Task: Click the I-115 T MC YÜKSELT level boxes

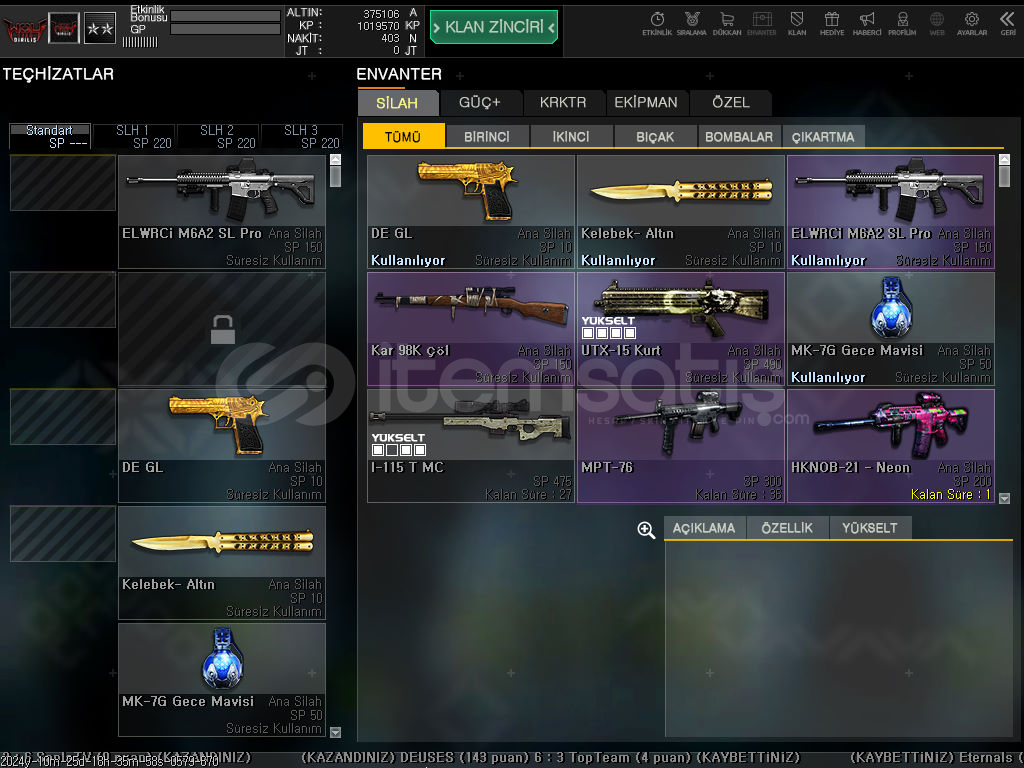Action: pos(399,450)
